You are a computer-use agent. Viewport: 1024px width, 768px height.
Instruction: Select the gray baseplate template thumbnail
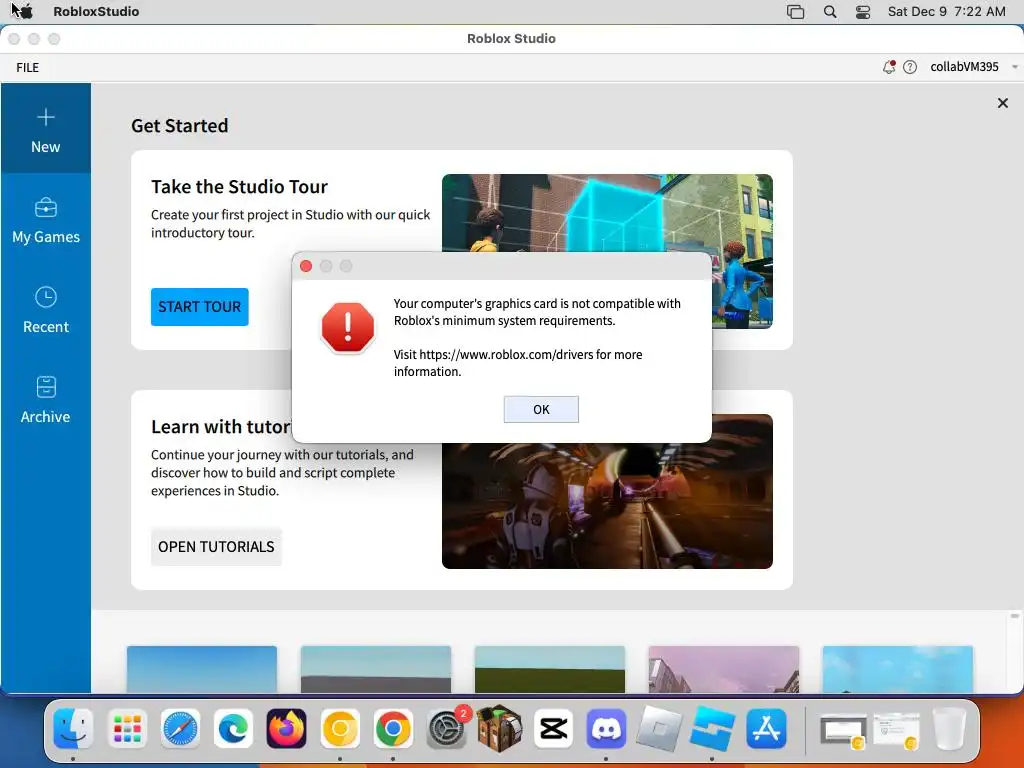(x=376, y=669)
